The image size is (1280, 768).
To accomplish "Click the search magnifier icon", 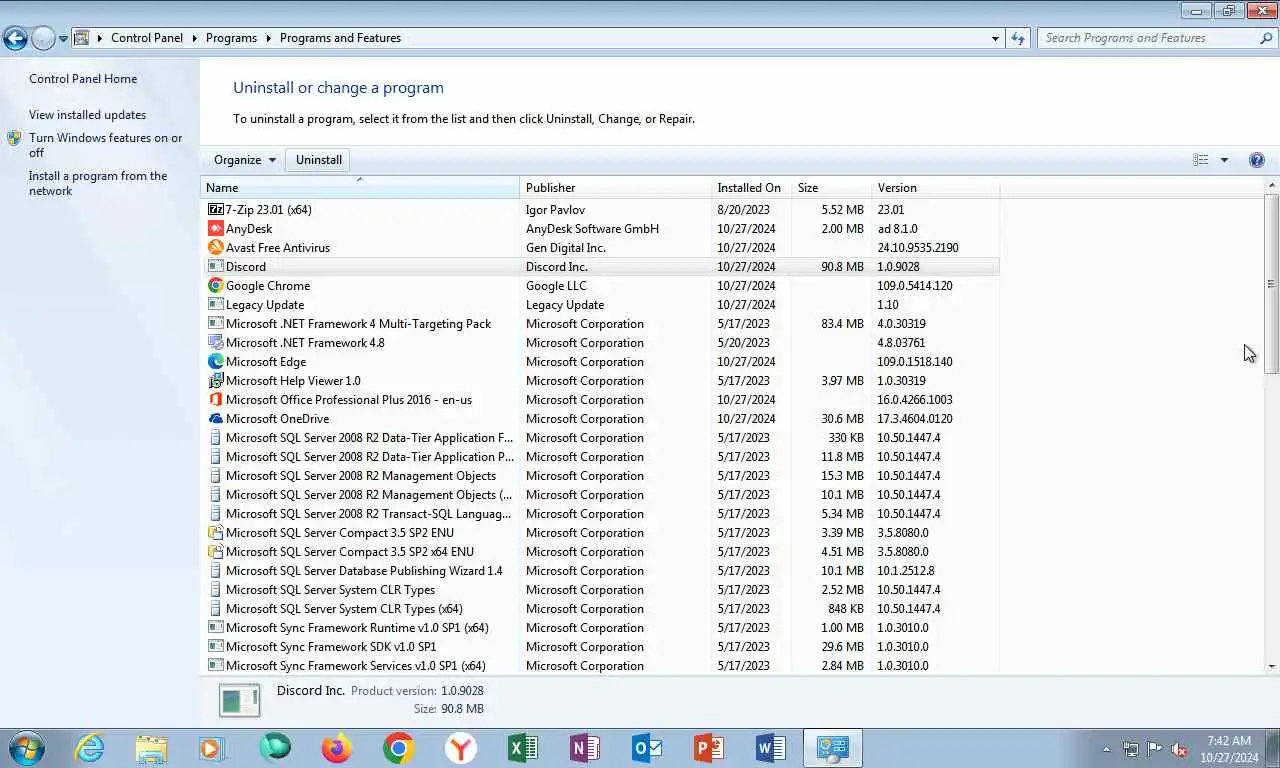I will 1266,38.
